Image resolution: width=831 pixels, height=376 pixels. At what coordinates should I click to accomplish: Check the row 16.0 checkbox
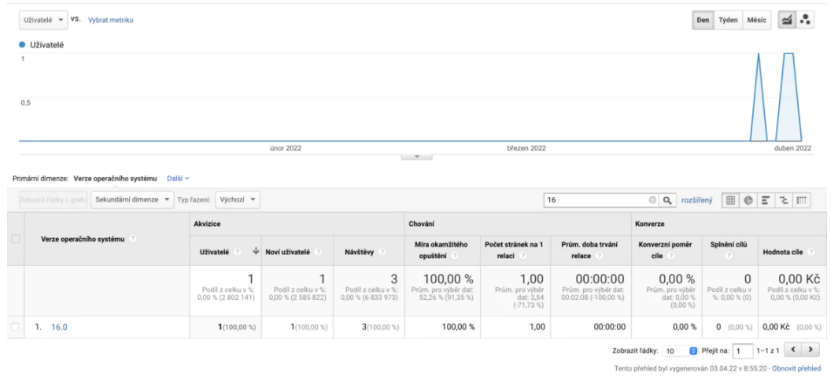point(15,327)
